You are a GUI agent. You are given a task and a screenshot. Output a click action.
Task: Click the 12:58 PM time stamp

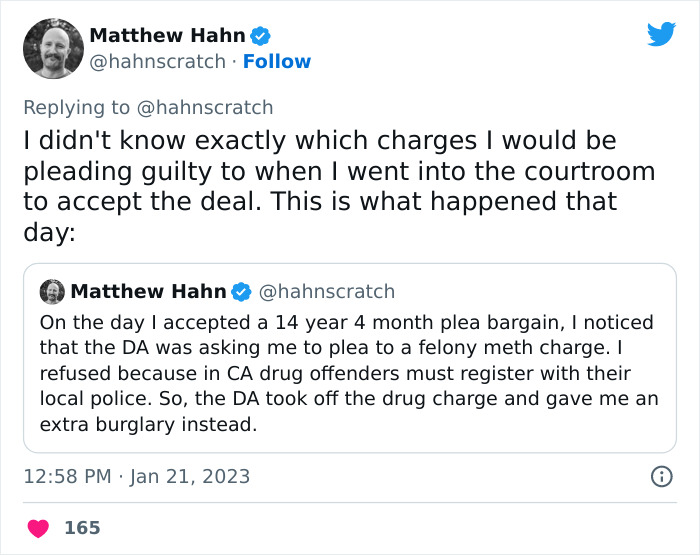pyautogui.click(x=66, y=476)
